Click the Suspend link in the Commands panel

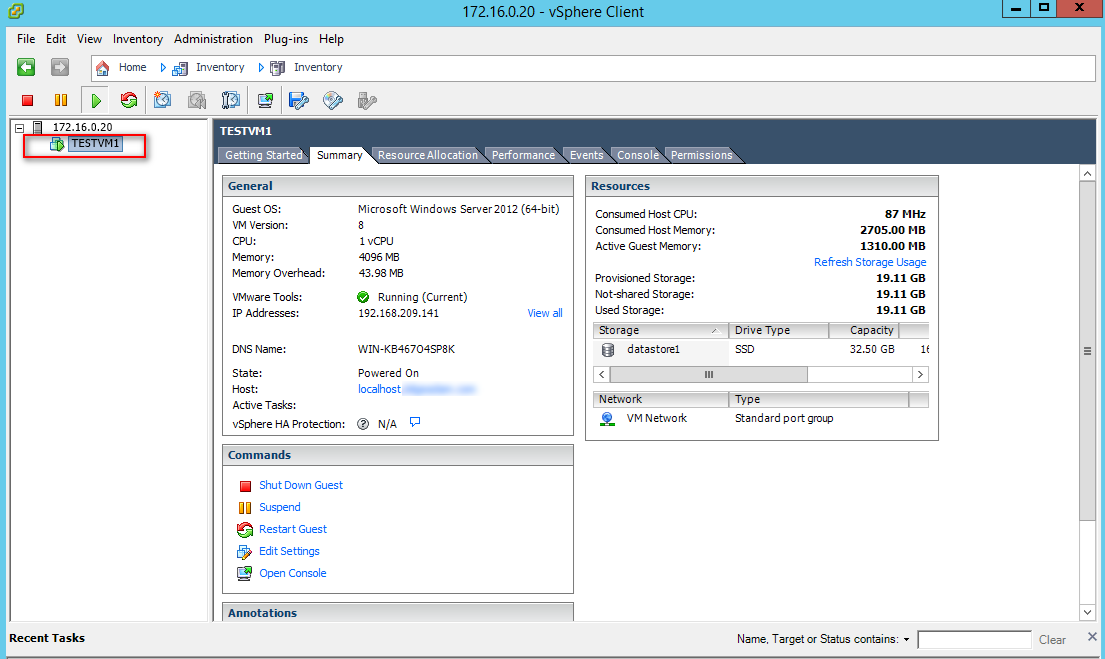[280, 507]
